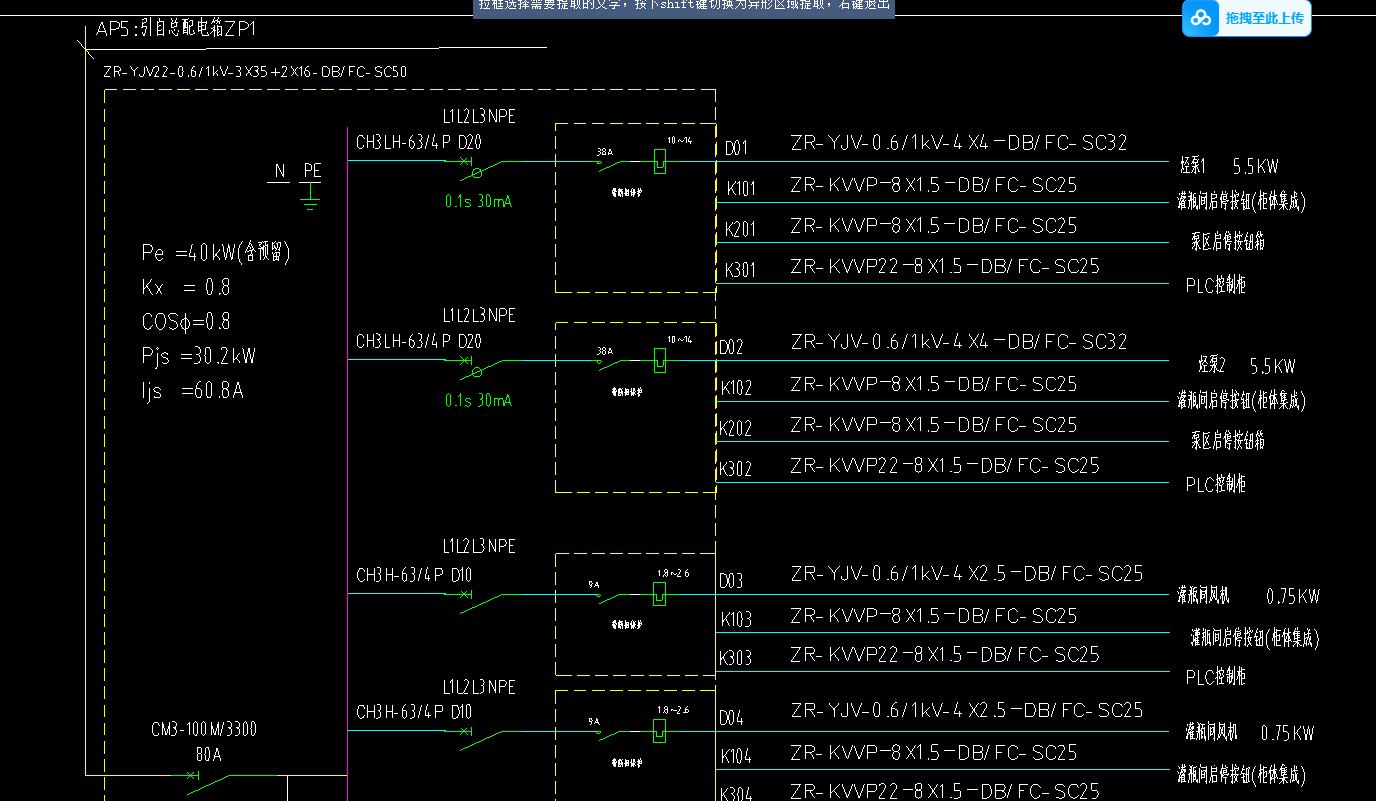Select the K104 circuit number

pos(737,757)
